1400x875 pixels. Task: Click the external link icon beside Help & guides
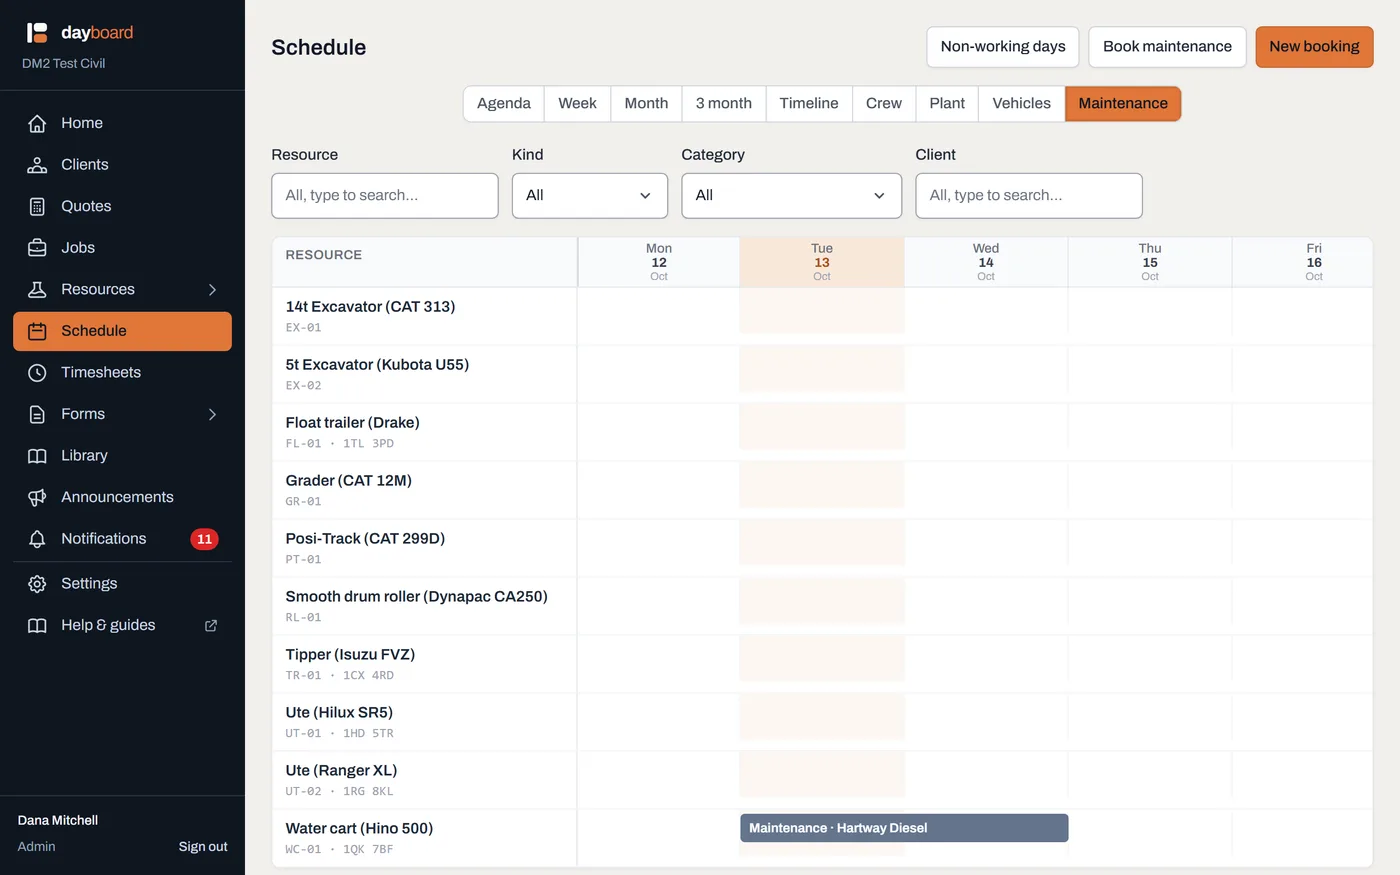point(211,625)
